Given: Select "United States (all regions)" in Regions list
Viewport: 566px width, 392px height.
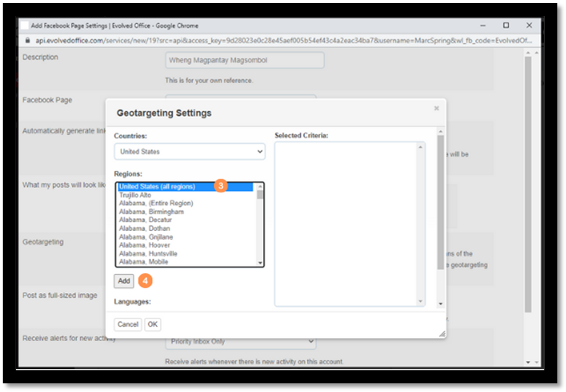Looking at the screenshot, I should coord(185,187).
